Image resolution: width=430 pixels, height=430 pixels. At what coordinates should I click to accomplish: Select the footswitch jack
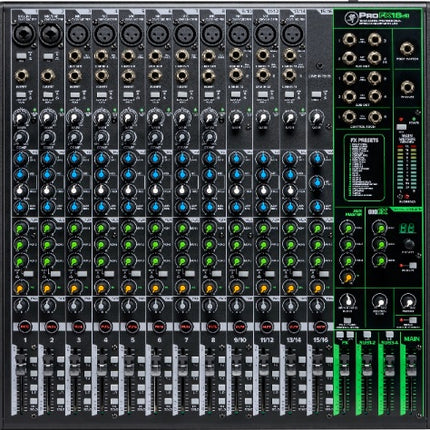point(407,49)
